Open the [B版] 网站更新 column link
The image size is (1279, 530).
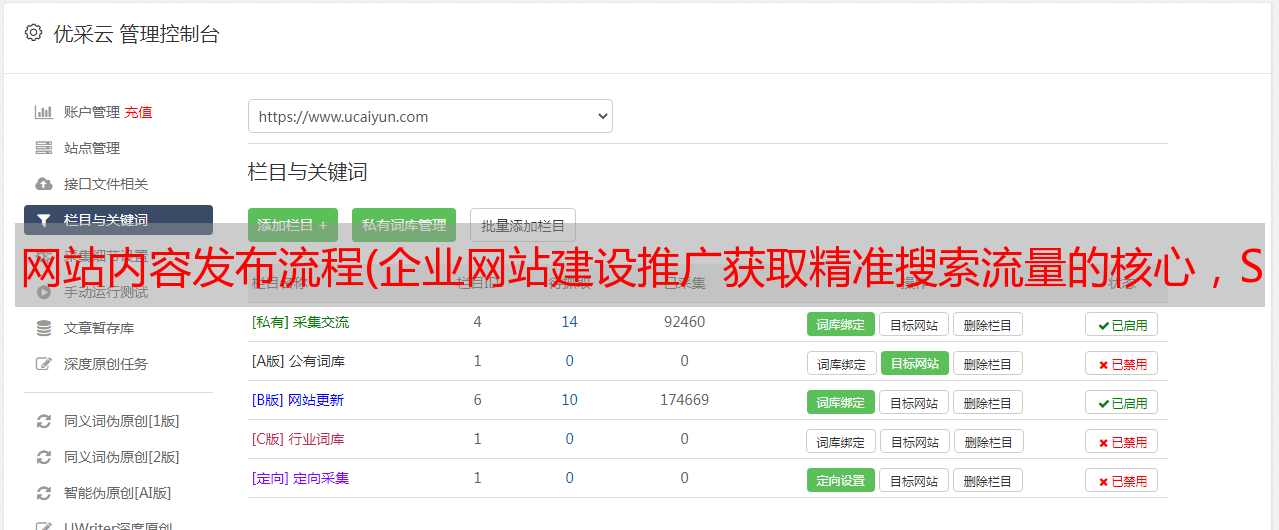click(x=298, y=400)
